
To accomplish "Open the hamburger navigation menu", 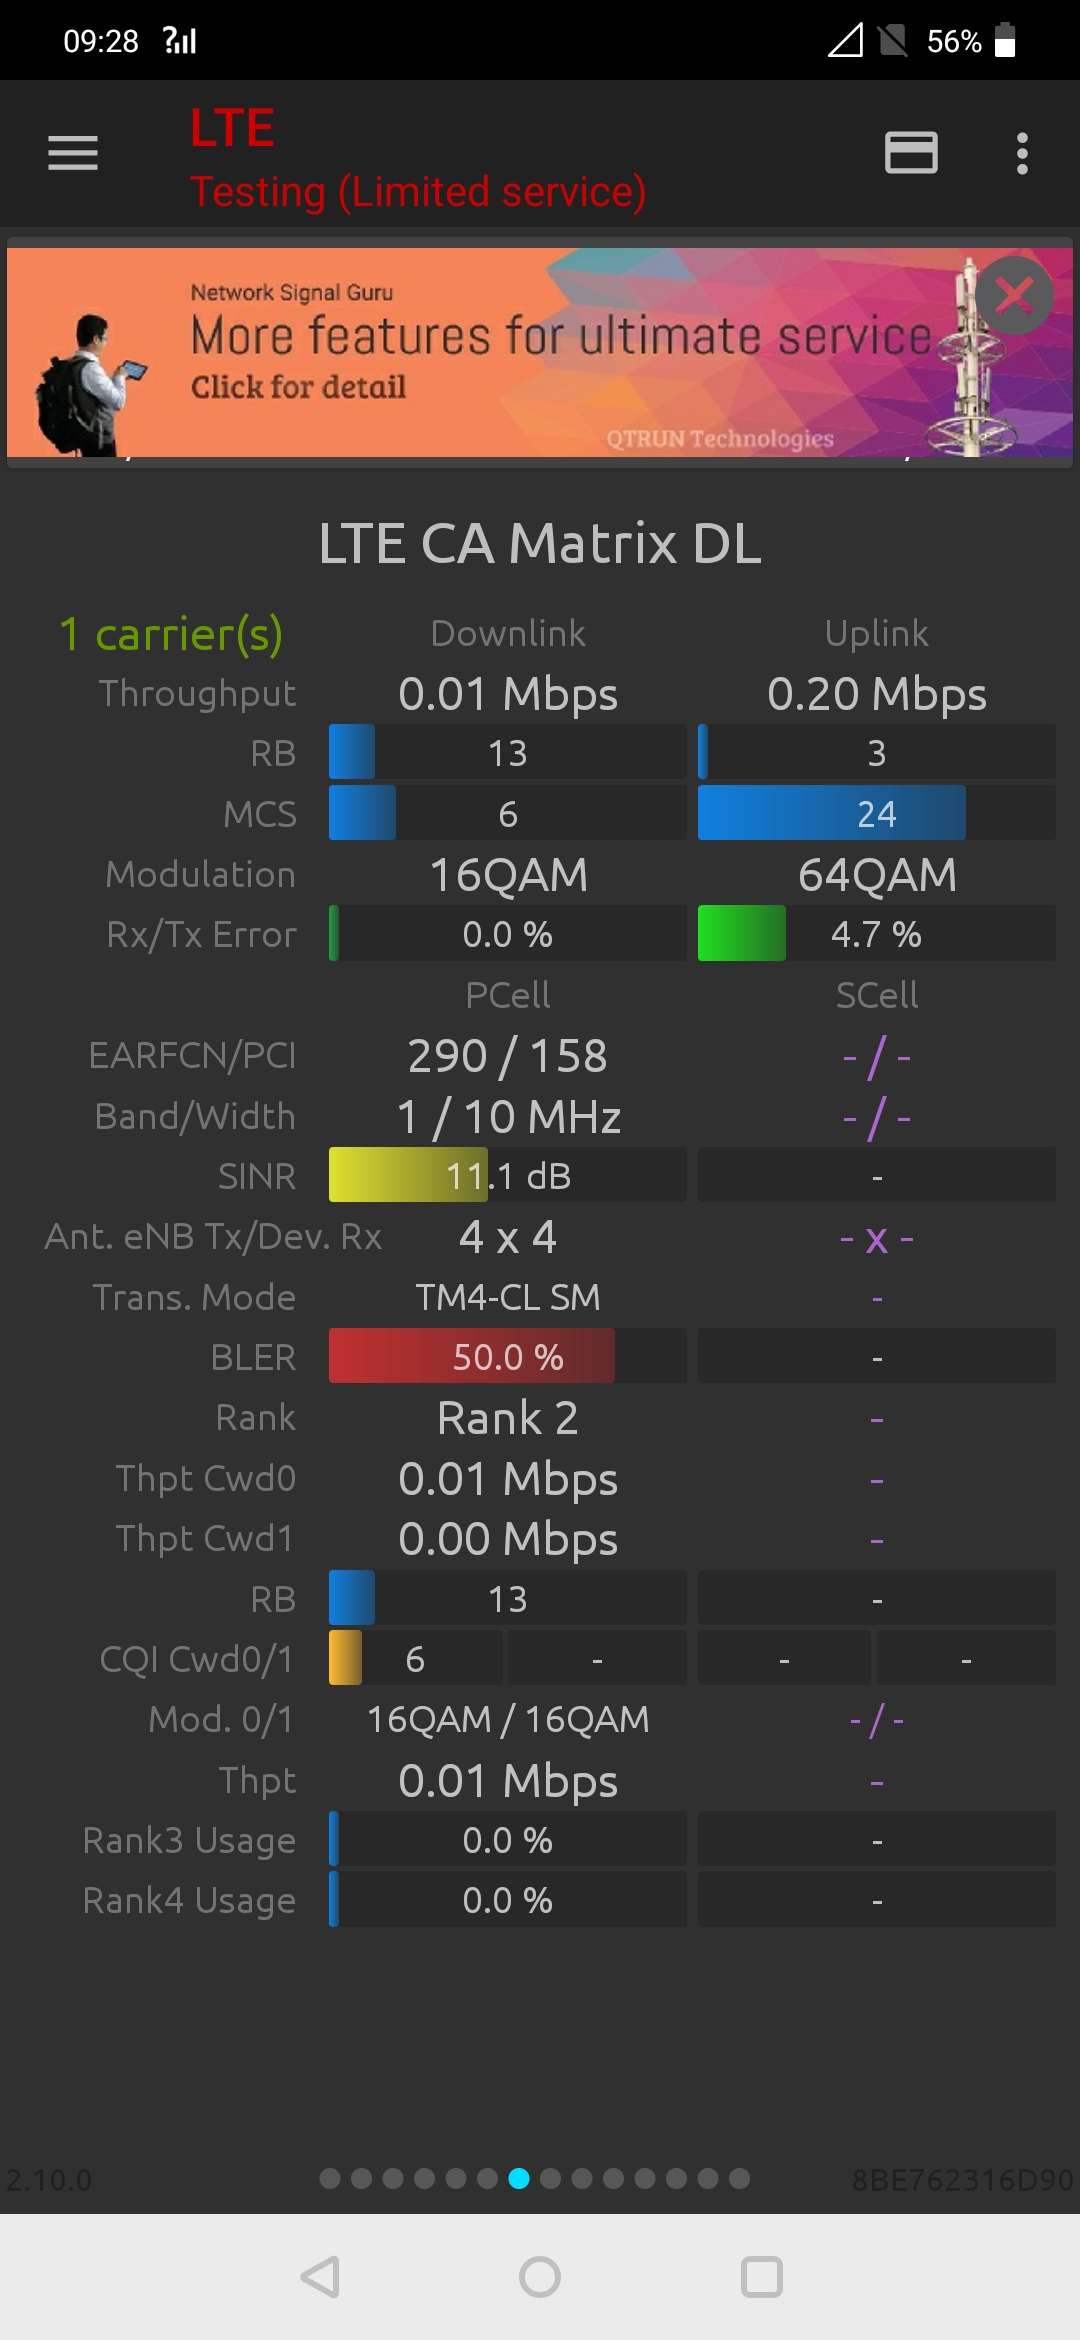I will click(73, 153).
